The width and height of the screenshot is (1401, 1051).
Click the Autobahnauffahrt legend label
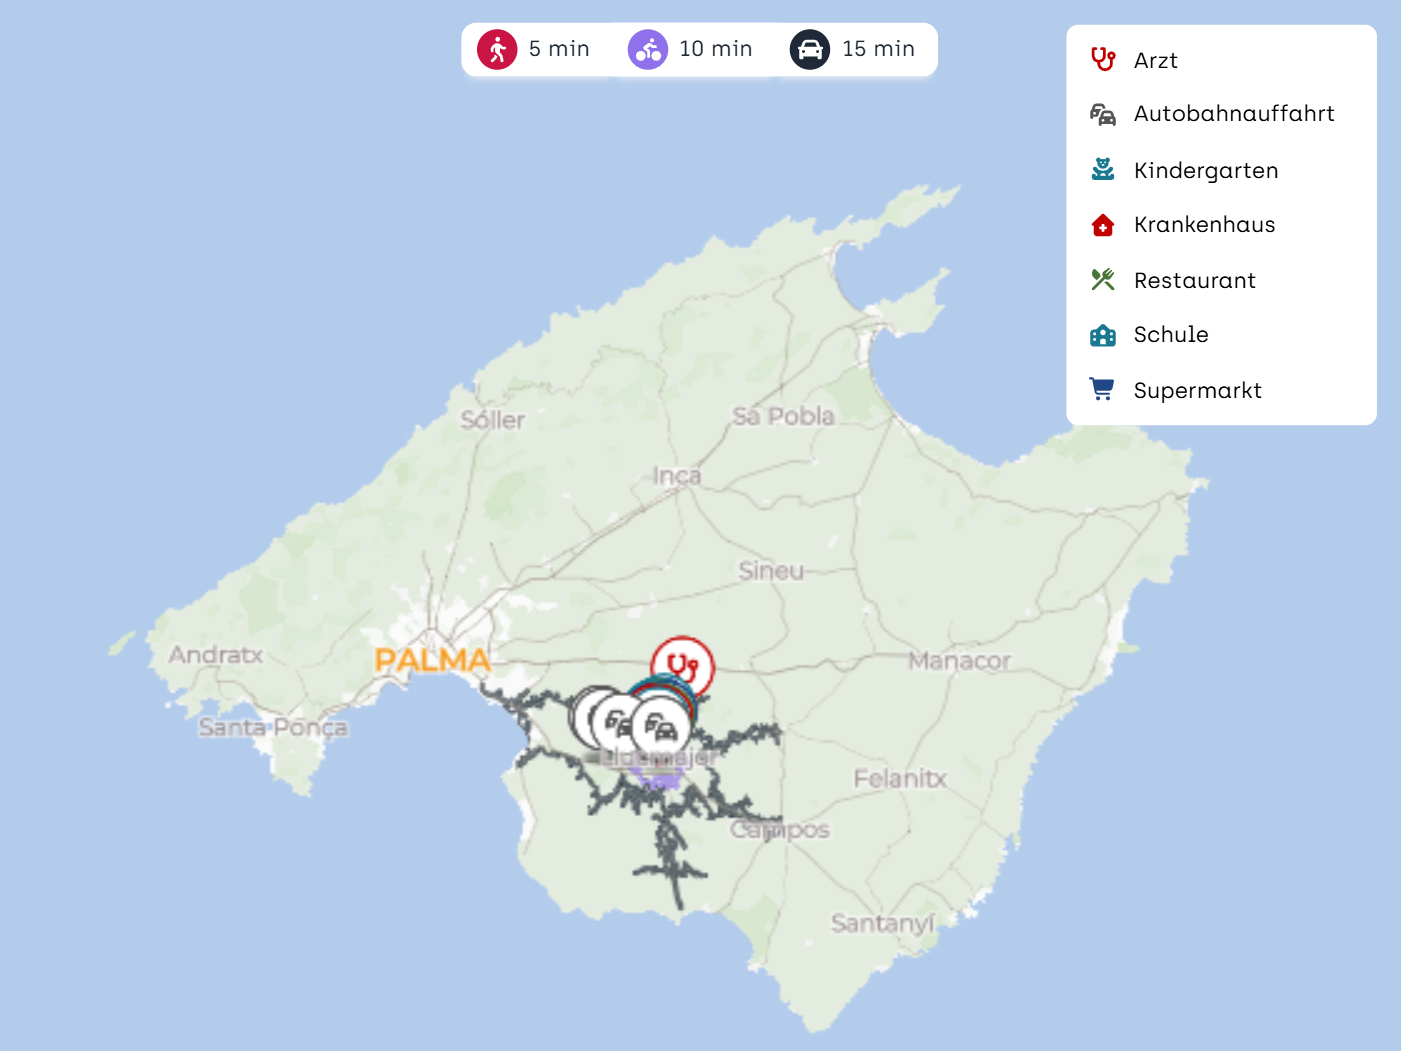click(x=1233, y=114)
